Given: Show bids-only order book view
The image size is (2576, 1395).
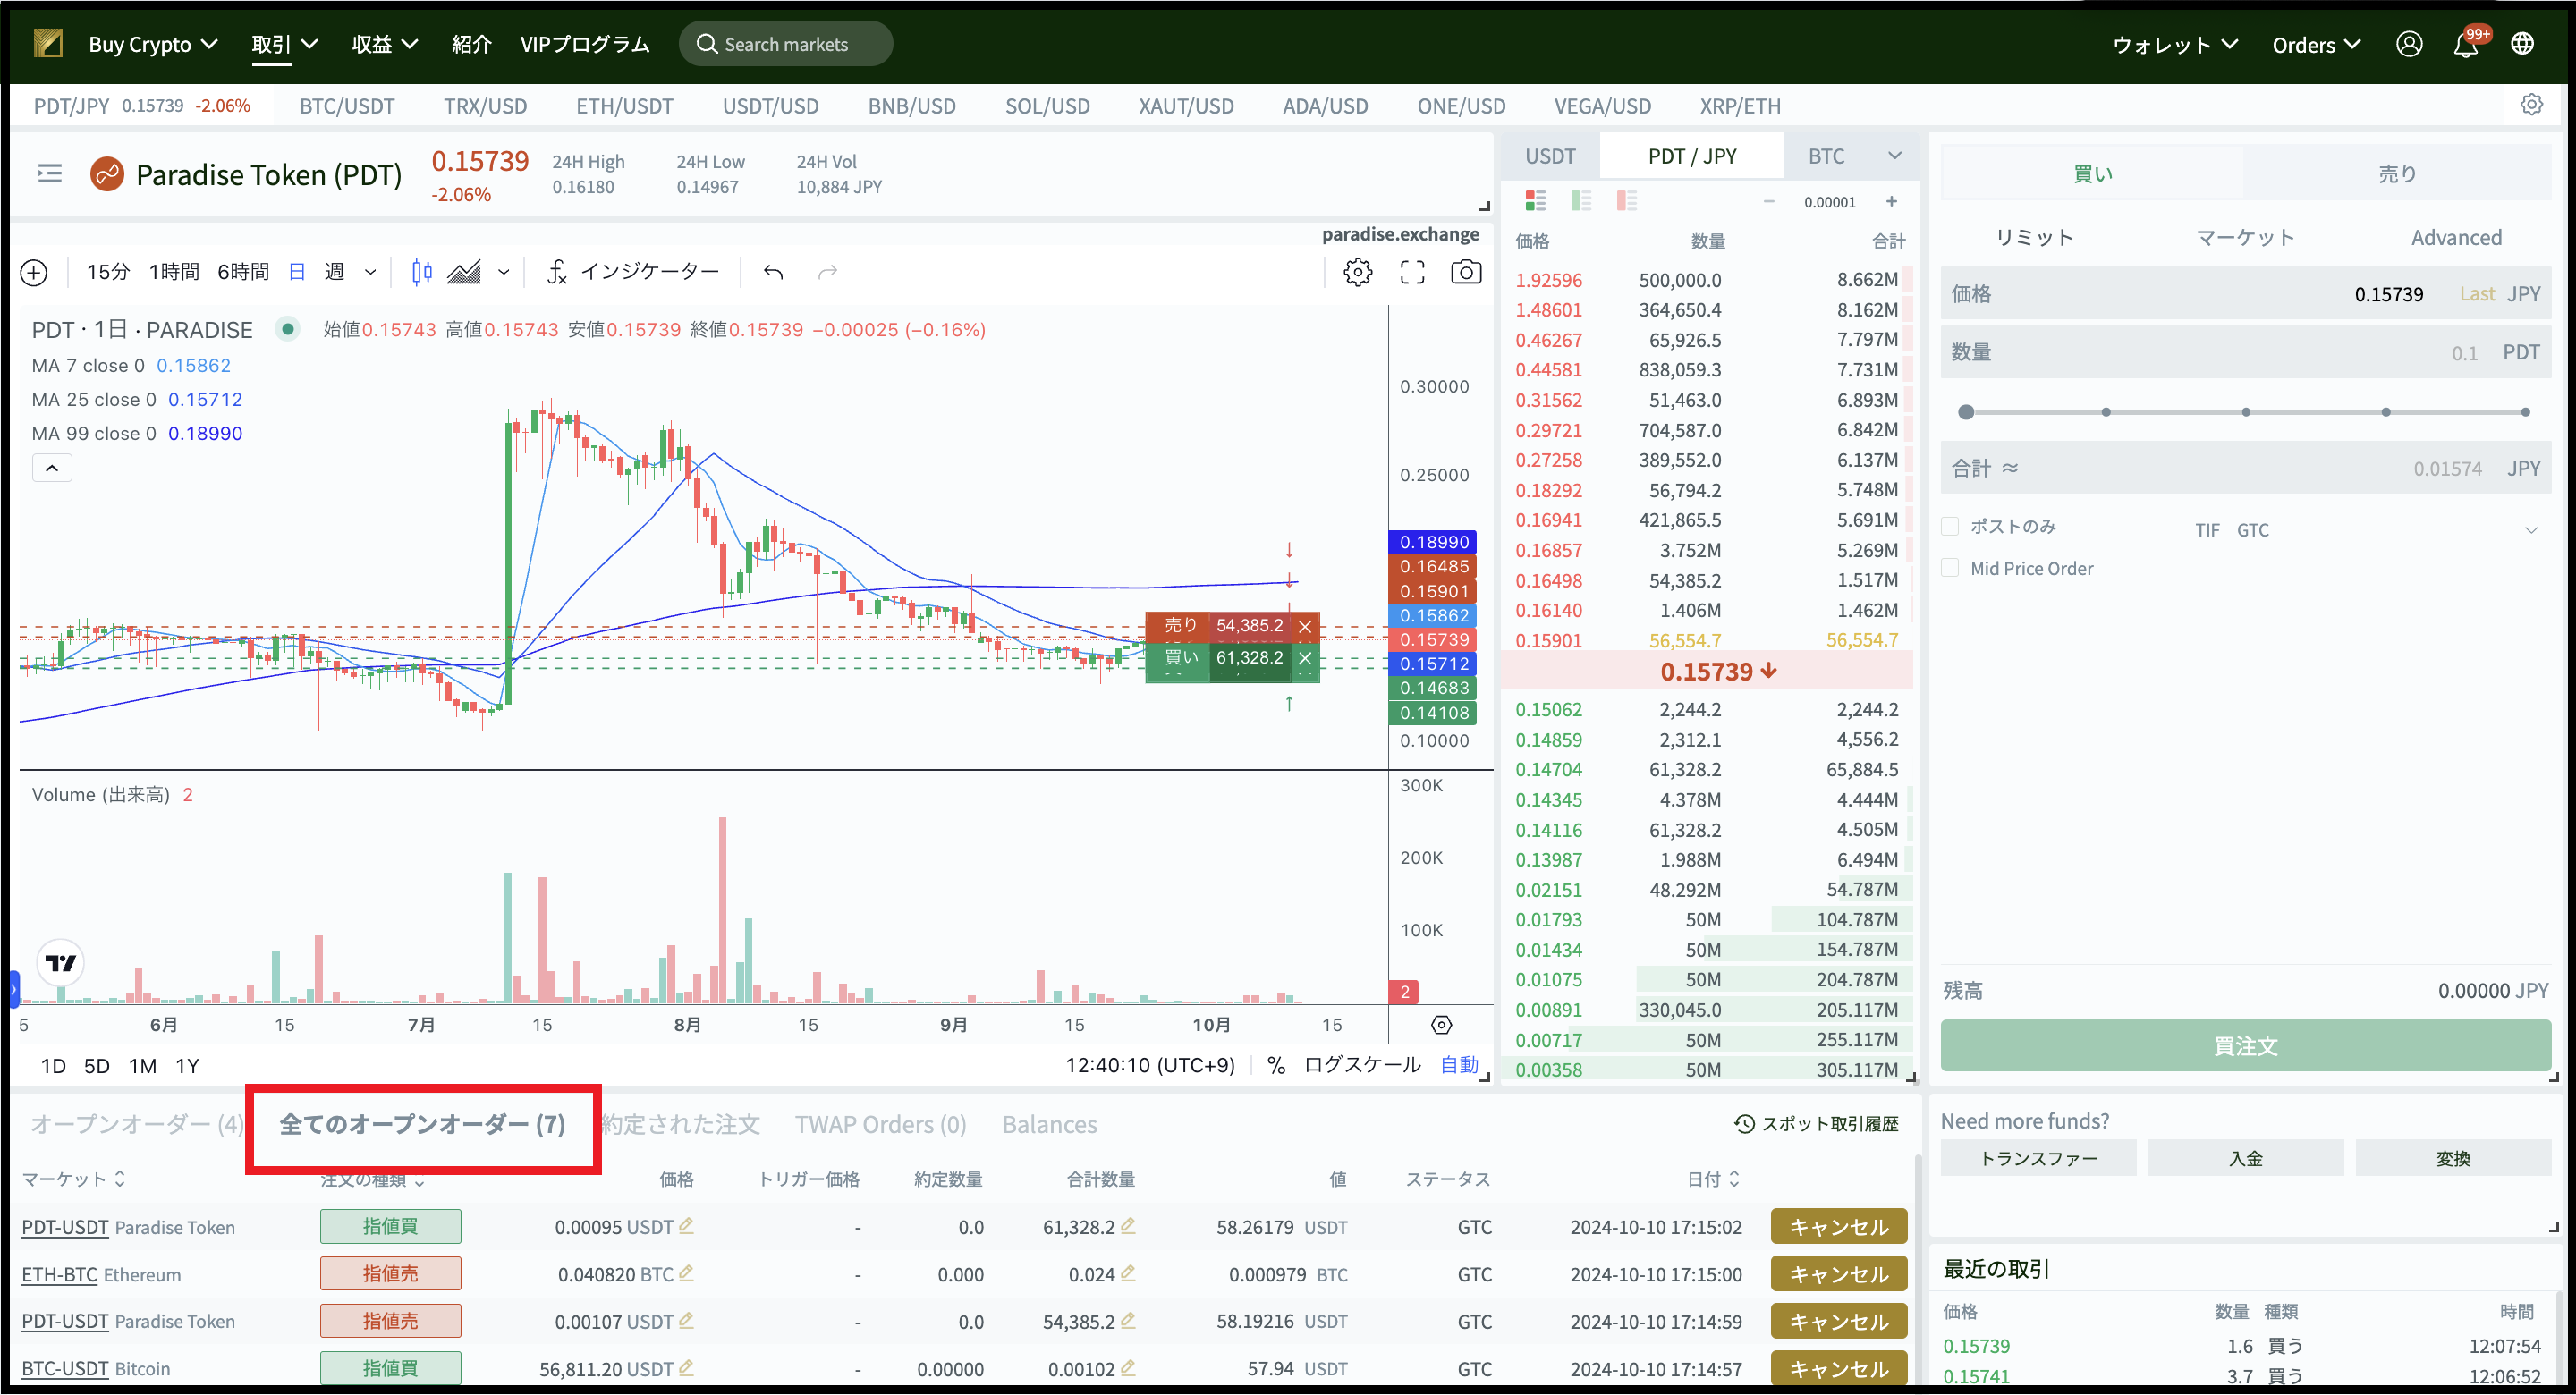Looking at the screenshot, I should (1581, 201).
